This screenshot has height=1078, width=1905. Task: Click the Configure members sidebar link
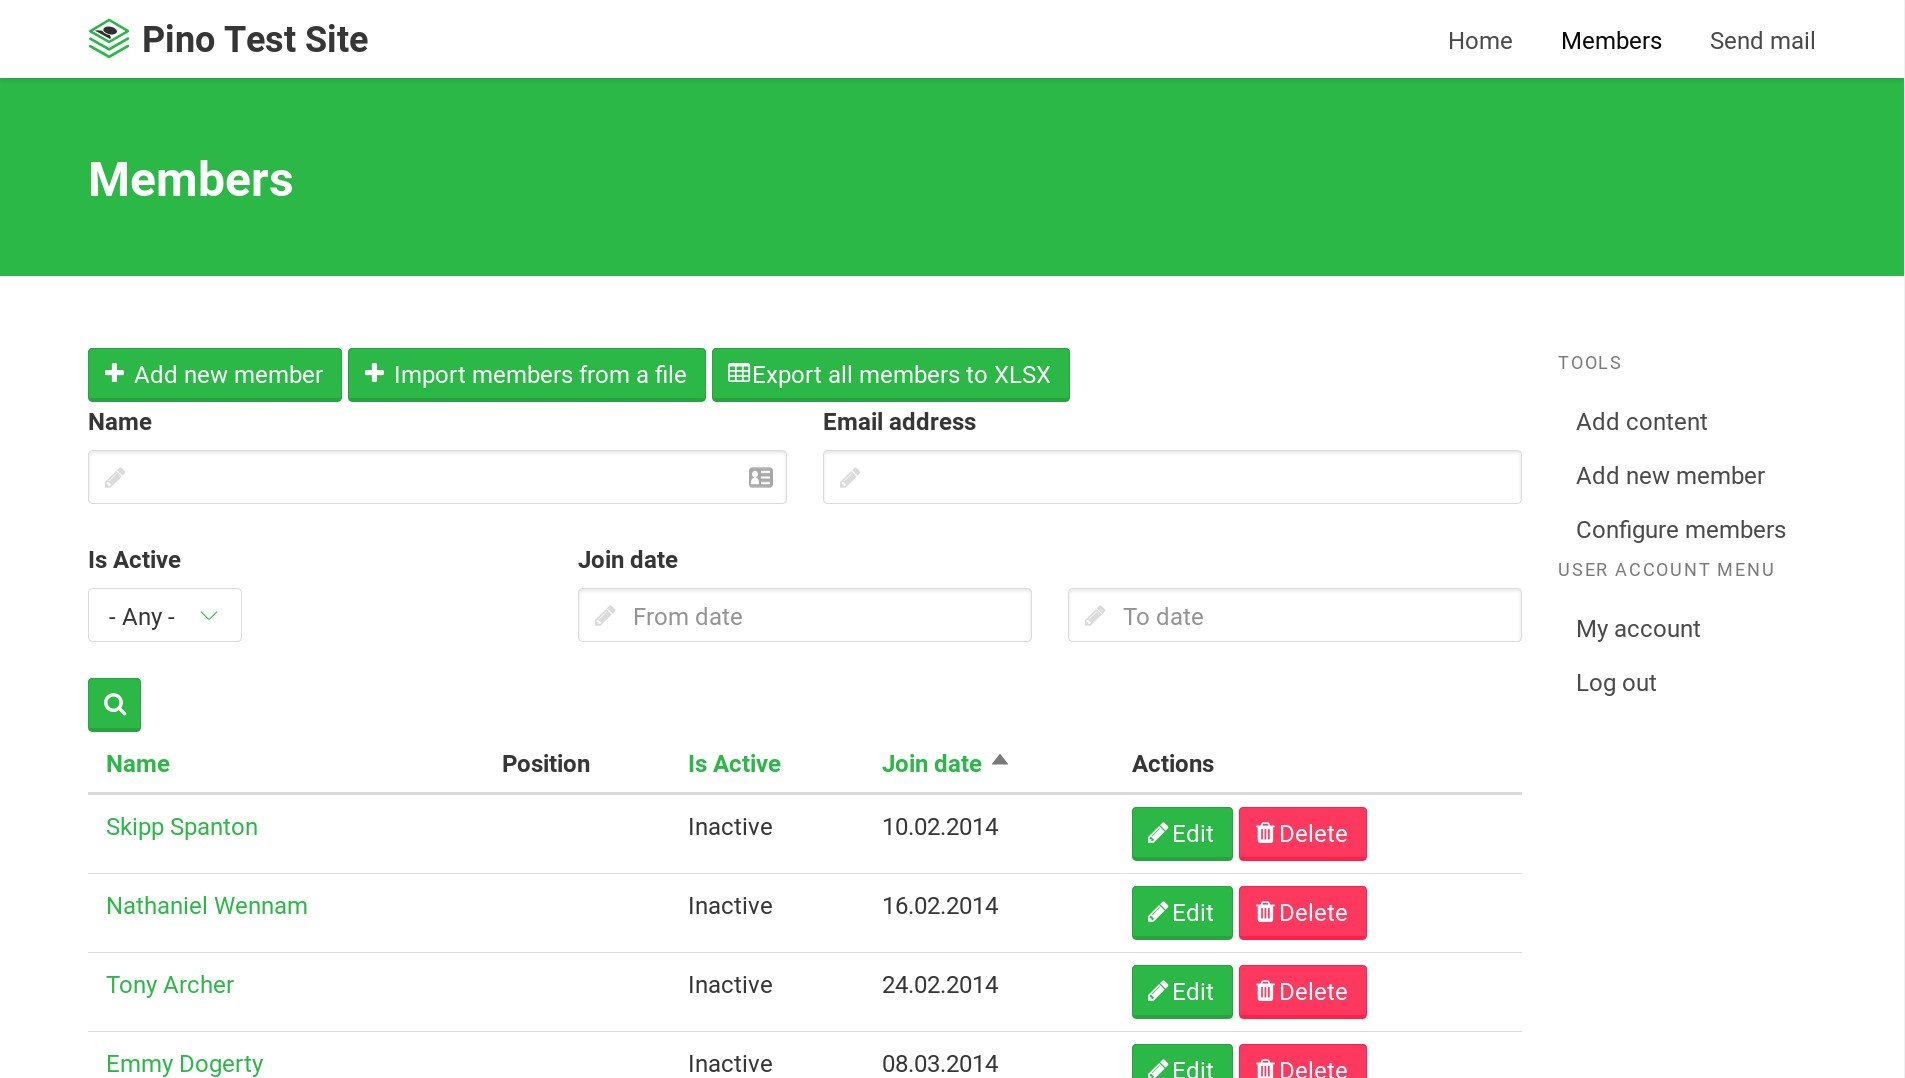coord(1680,530)
